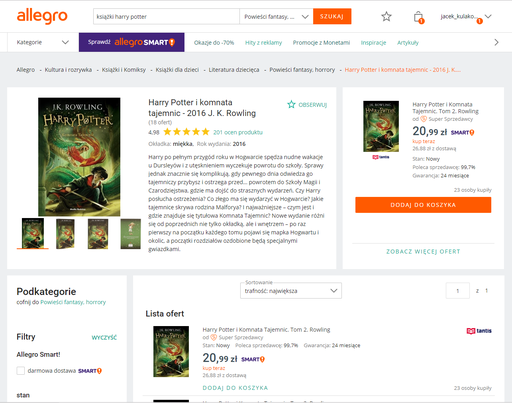The width and height of the screenshot is (512, 403).
Task: Click the current breadcrumb Harry Potter i komnata tajemnic
Action: tap(403, 70)
